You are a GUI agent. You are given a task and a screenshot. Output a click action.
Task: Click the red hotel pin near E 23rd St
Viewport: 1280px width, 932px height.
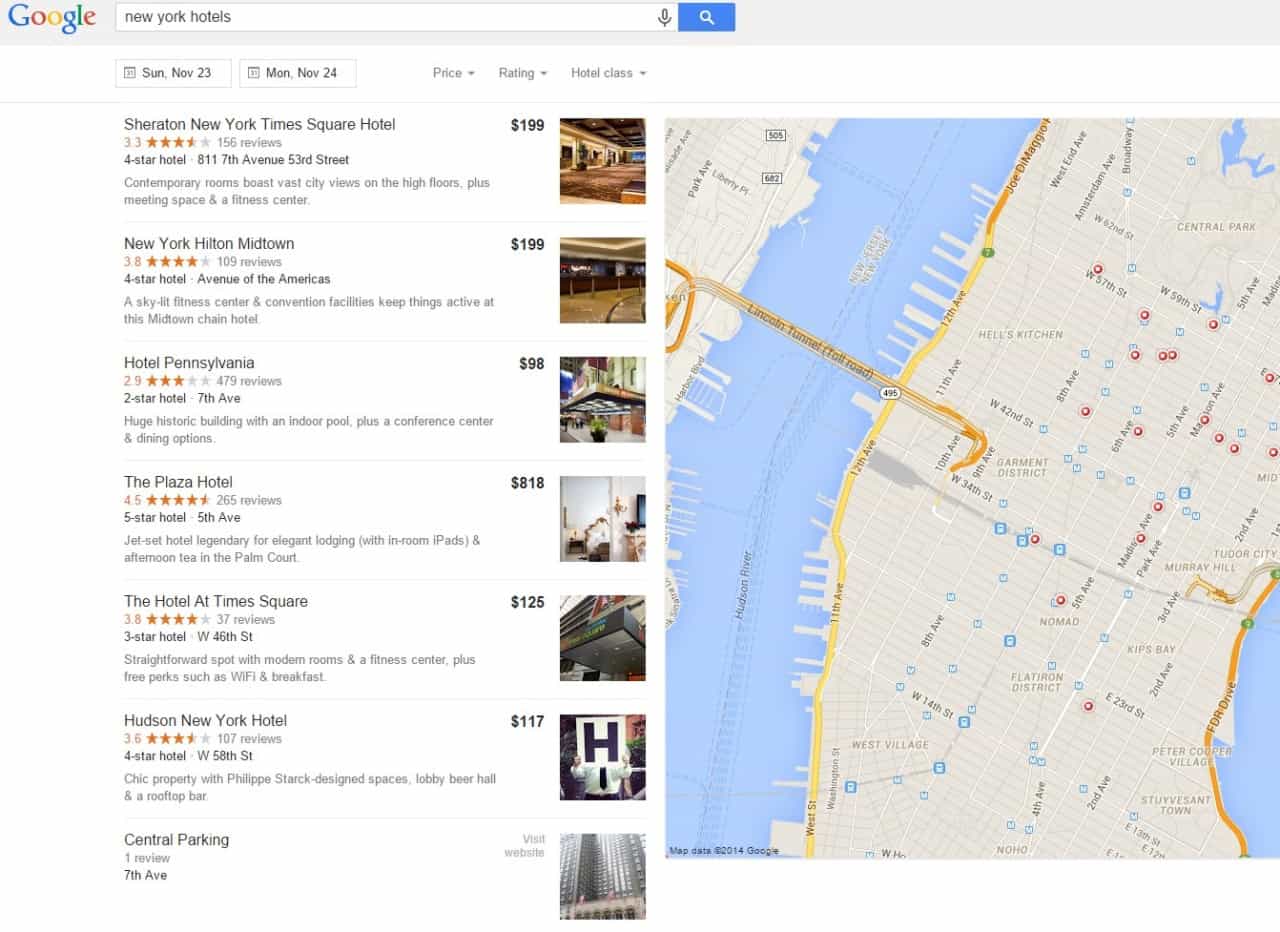click(x=1088, y=706)
